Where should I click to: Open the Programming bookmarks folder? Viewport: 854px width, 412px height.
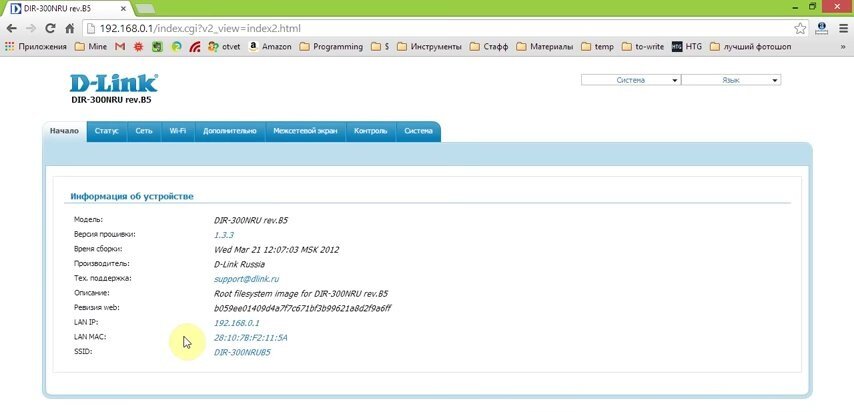click(331, 47)
